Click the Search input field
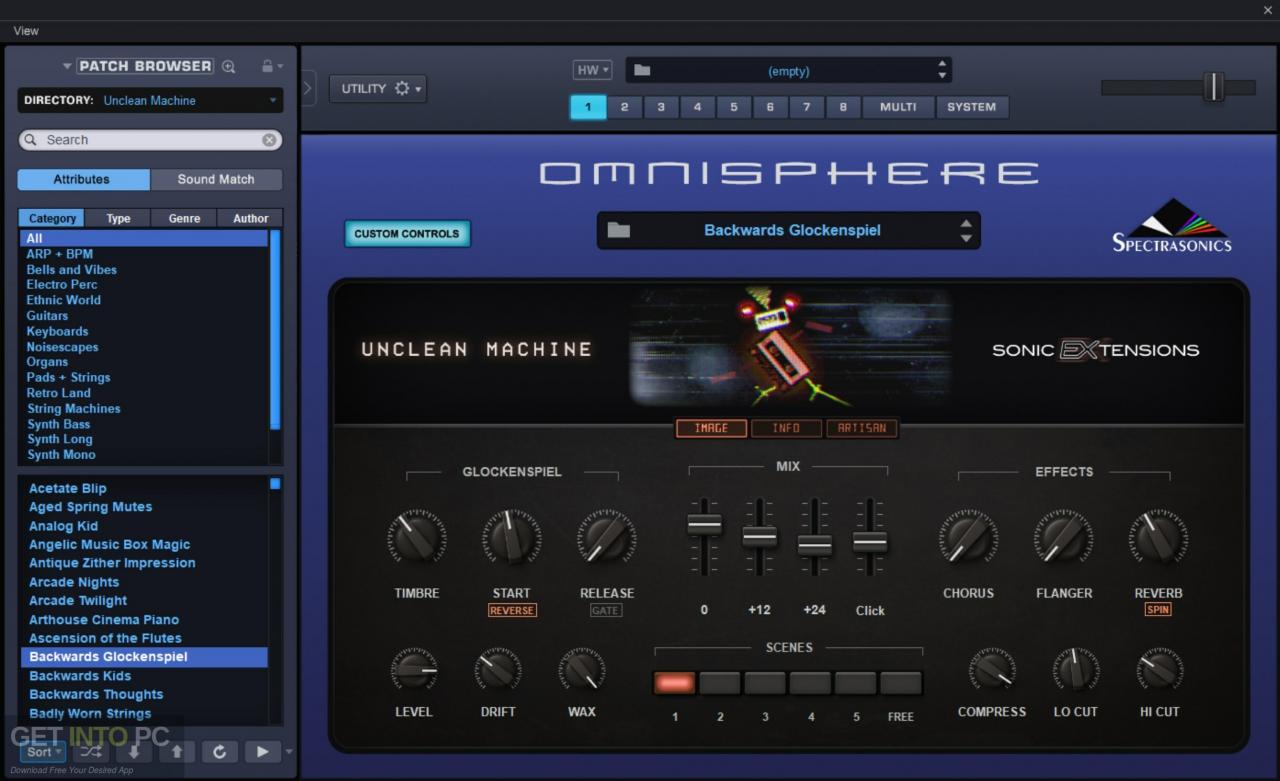This screenshot has height=781, width=1280. 148,140
